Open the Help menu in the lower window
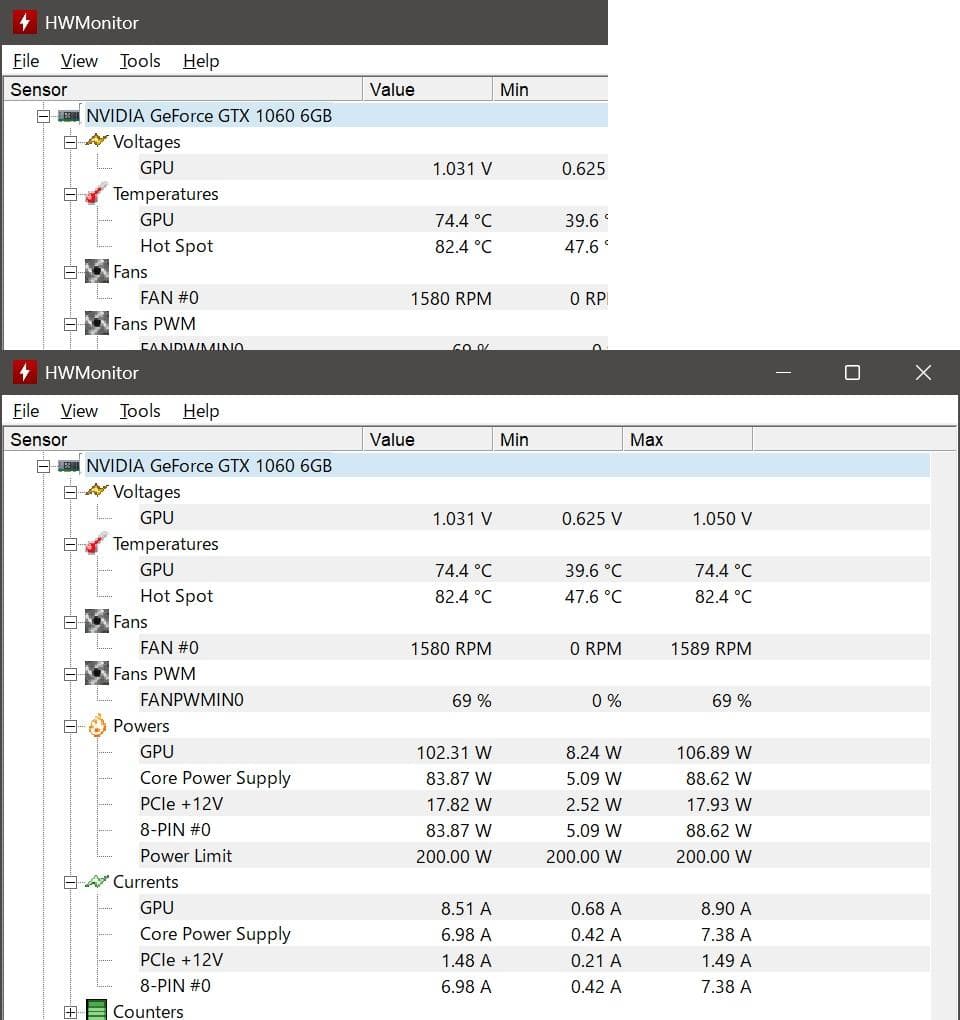 click(201, 411)
